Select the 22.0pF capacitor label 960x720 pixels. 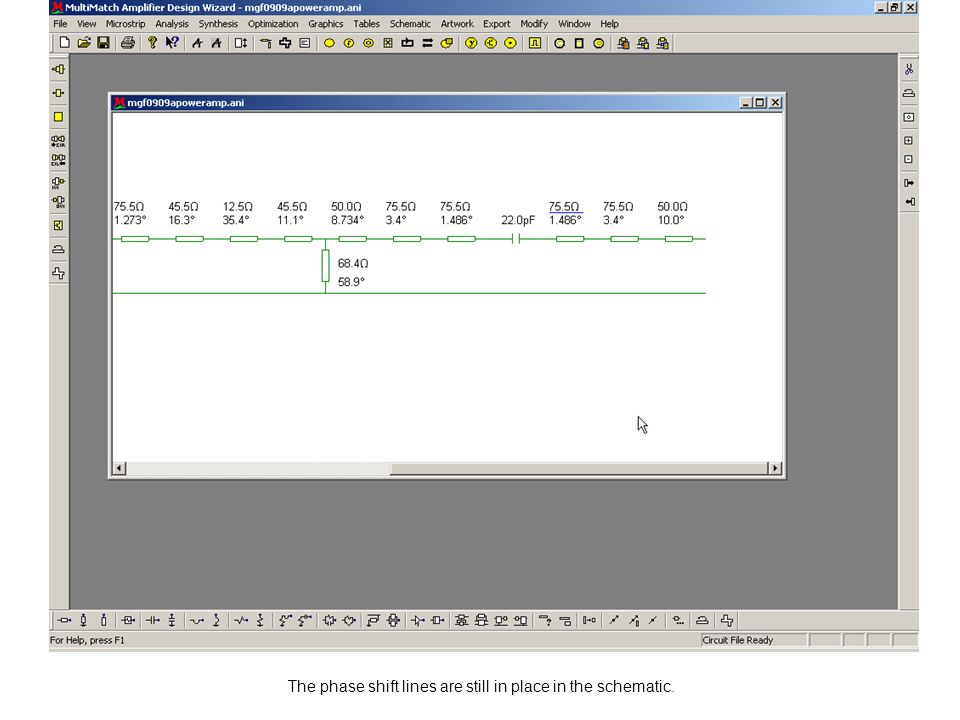pyautogui.click(x=518, y=220)
